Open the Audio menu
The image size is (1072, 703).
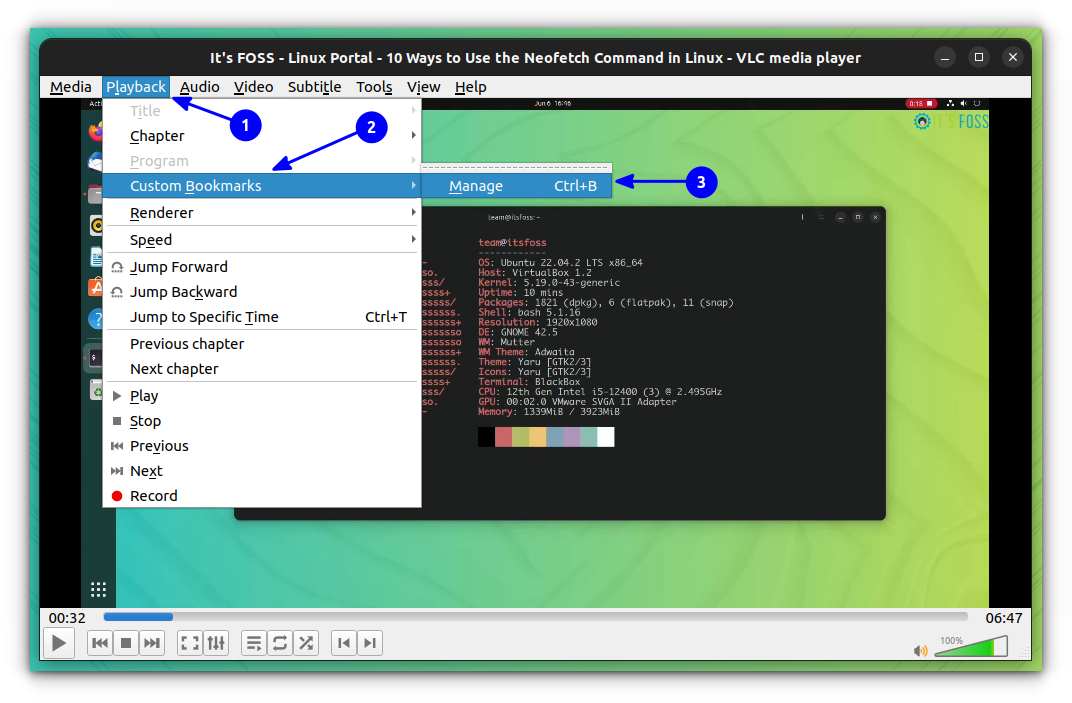[199, 87]
